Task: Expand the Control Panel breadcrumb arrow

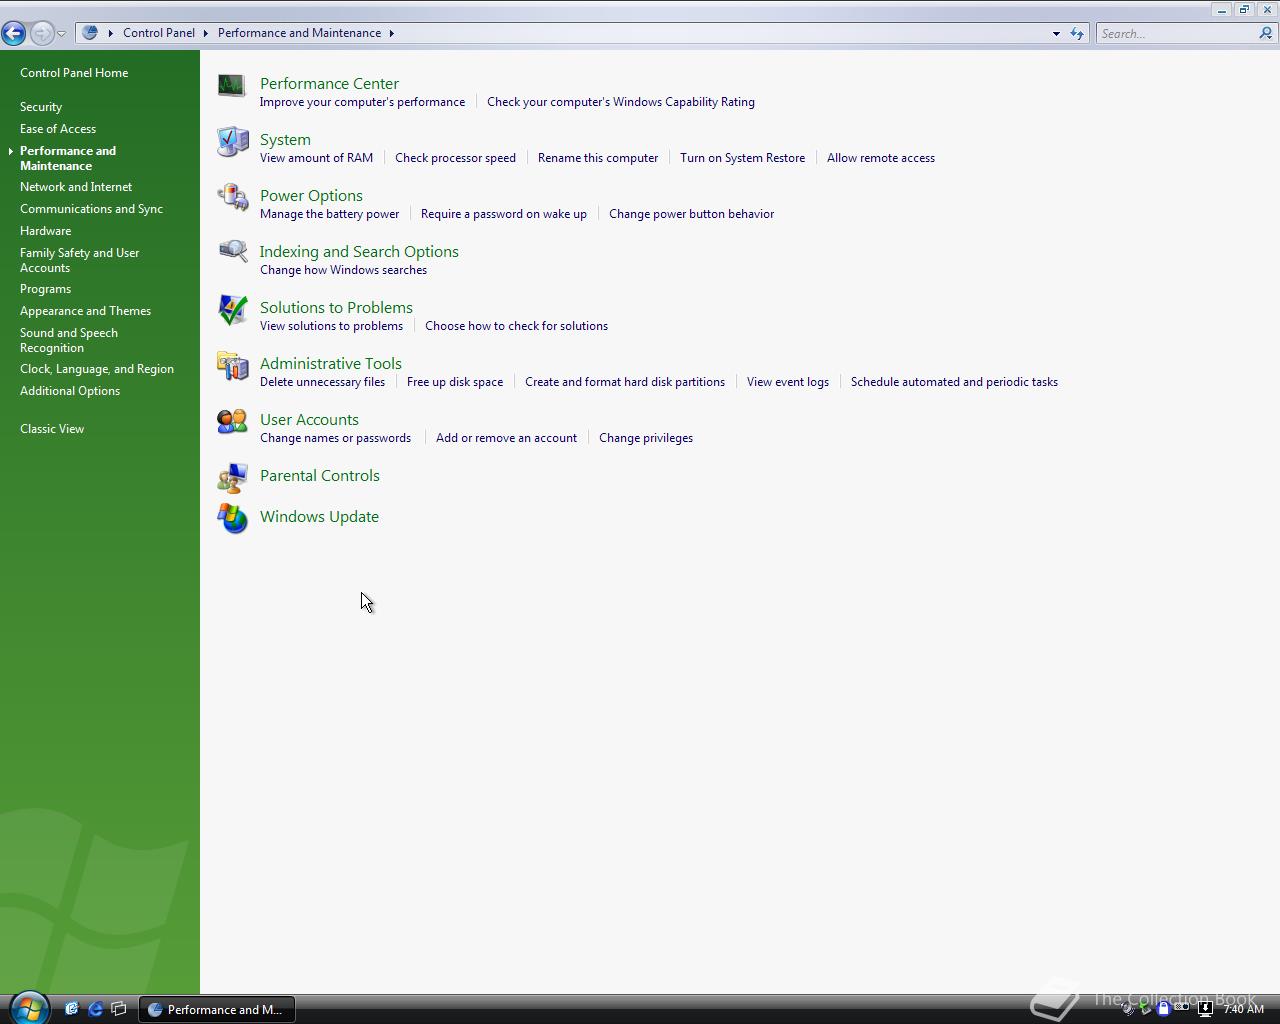Action: [x=206, y=33]
